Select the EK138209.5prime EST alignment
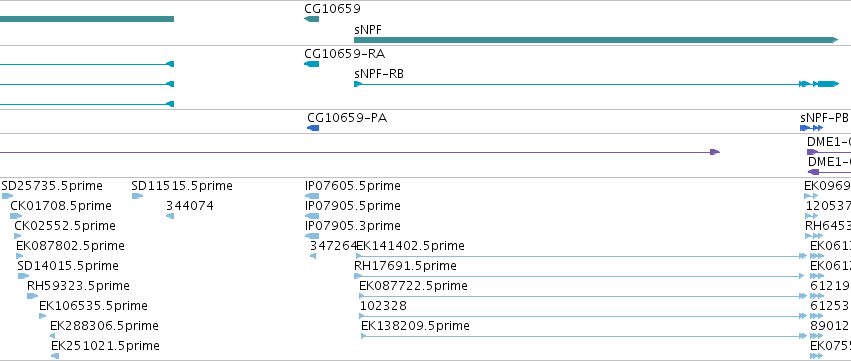The width and height of the screenshot is (851, 361). [584, 336]
